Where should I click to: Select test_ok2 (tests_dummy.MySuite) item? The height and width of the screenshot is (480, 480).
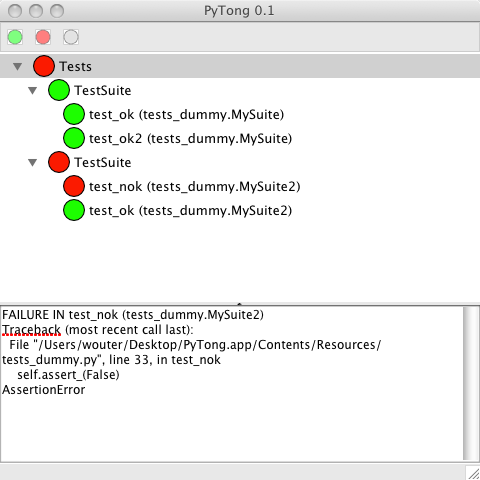pos(190,139)
